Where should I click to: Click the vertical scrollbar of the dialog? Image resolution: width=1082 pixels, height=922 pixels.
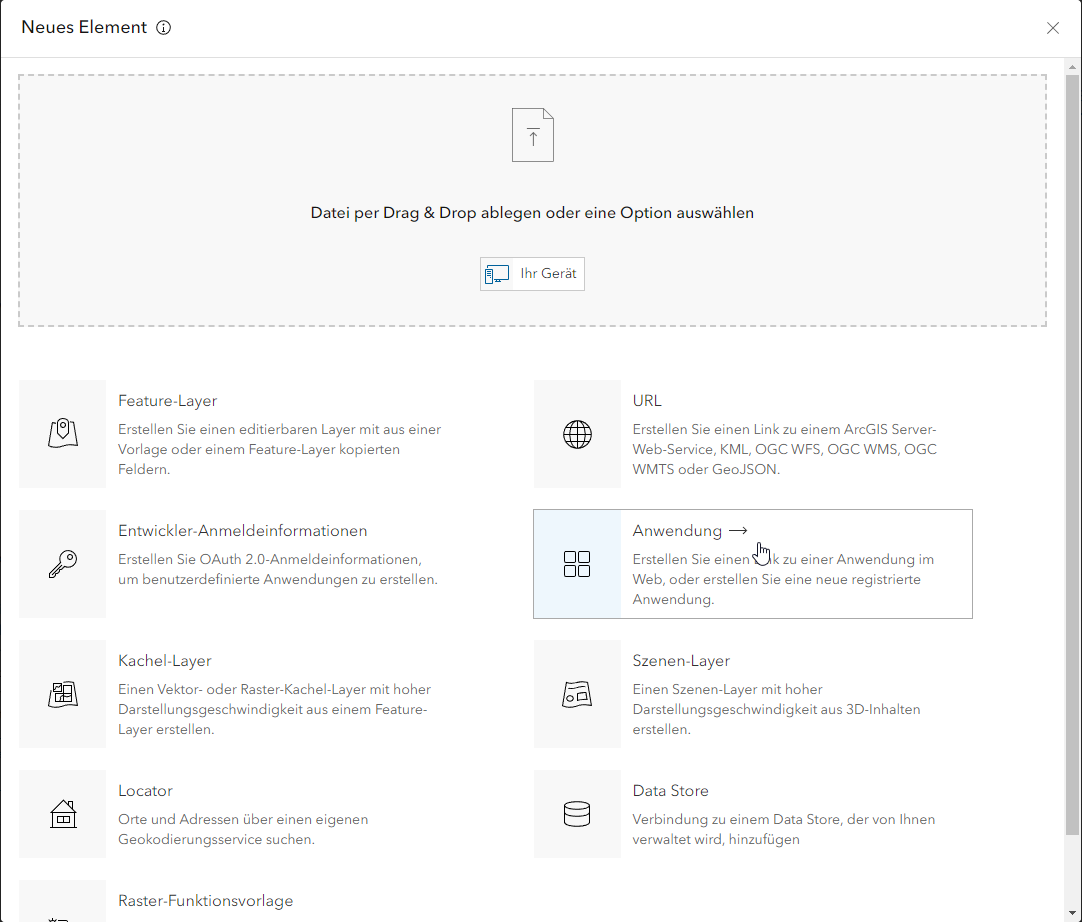click(1072, 450)
